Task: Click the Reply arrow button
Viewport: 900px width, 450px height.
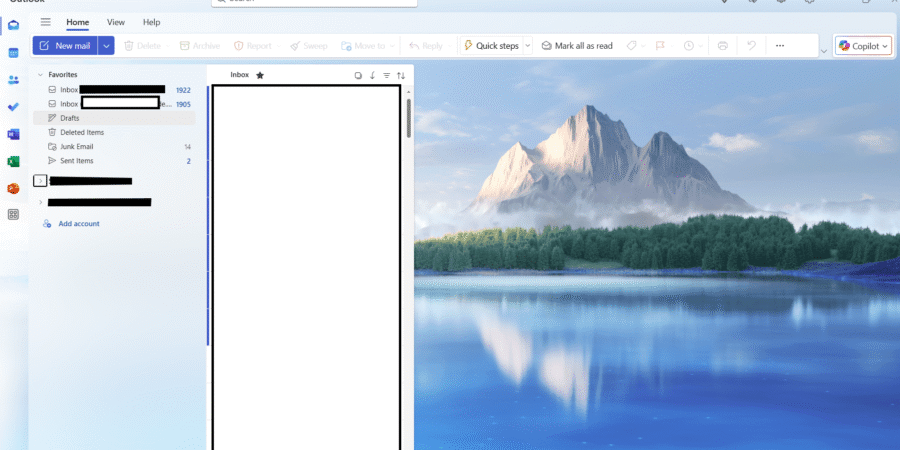Action: [425, 46]
